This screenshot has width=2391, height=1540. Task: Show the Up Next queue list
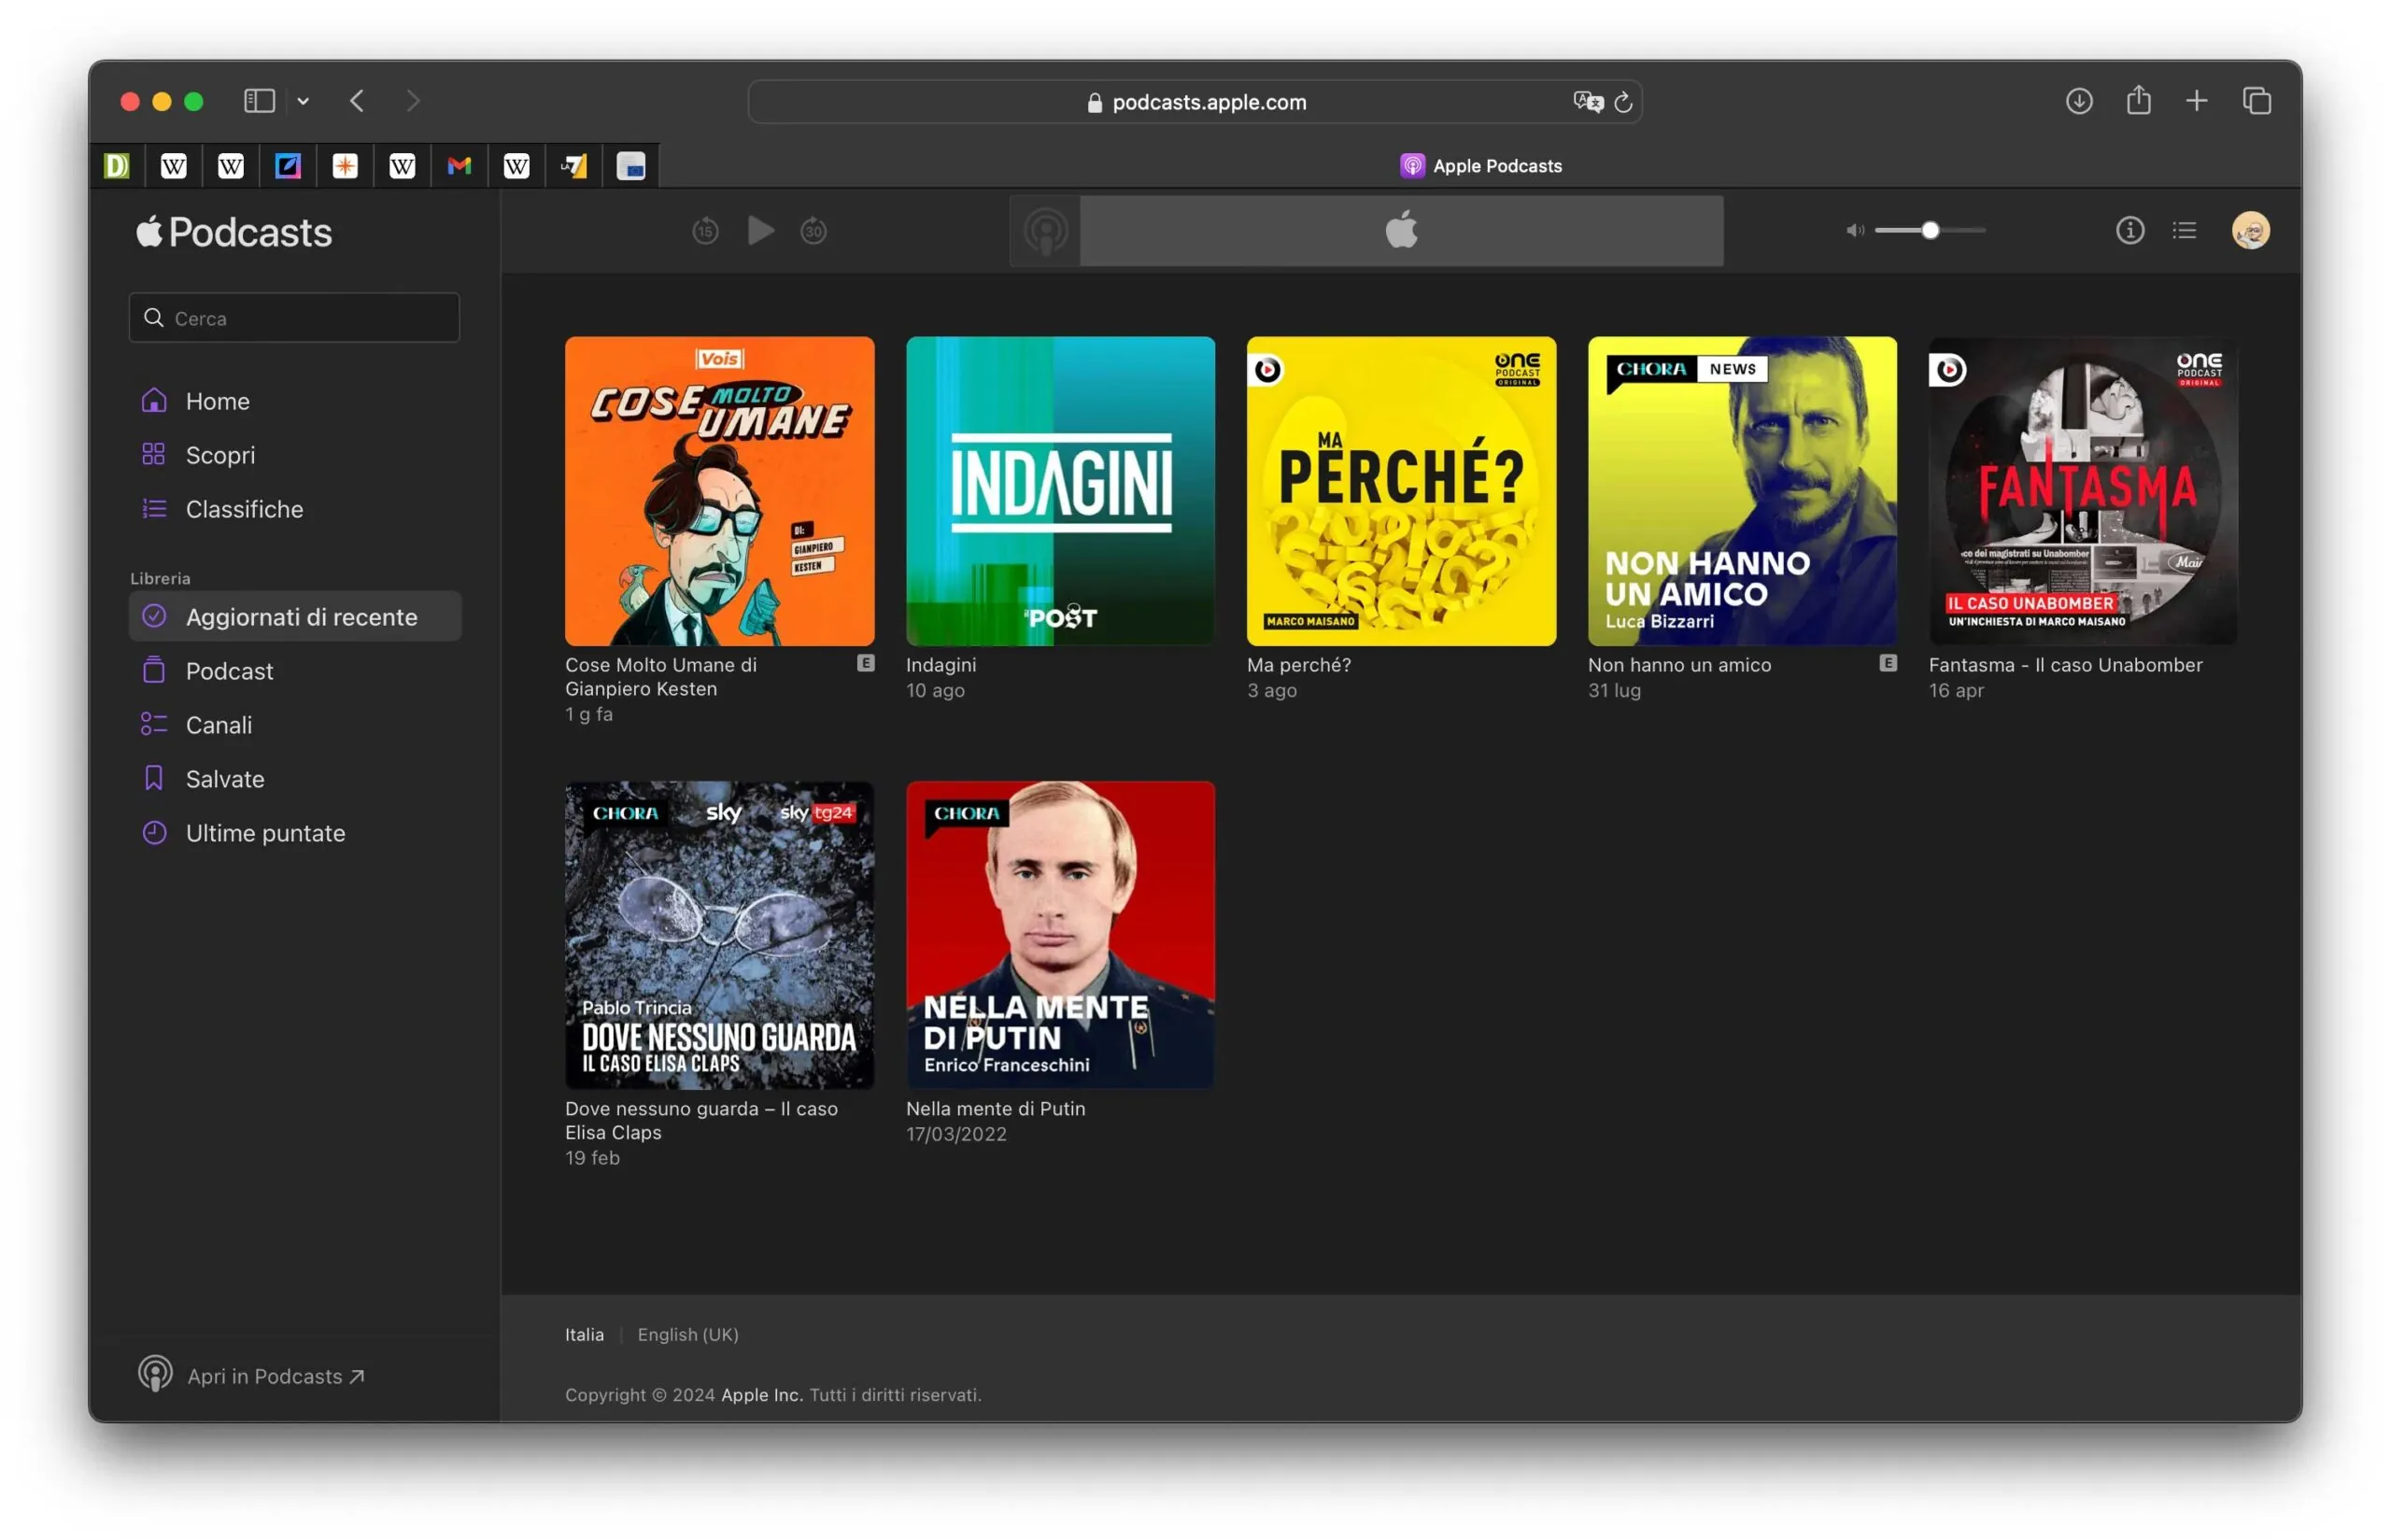2184,231
